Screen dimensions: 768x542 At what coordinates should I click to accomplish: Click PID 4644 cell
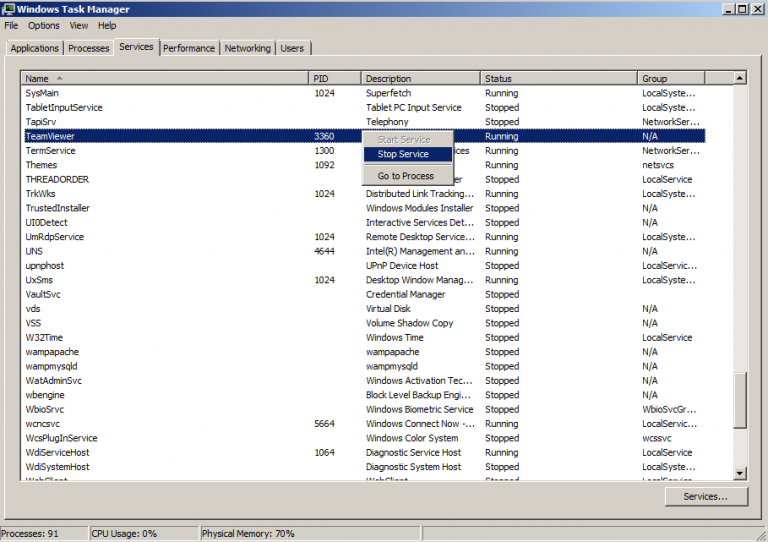coord(324,251)
